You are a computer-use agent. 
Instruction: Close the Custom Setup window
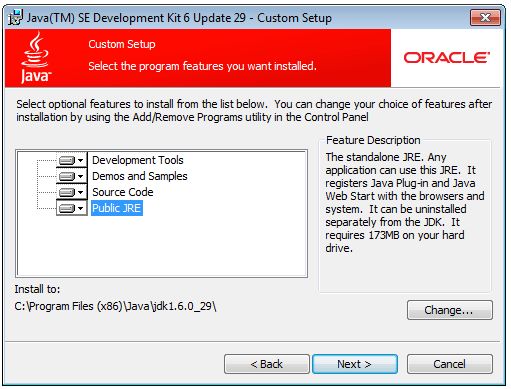(485, 17)
